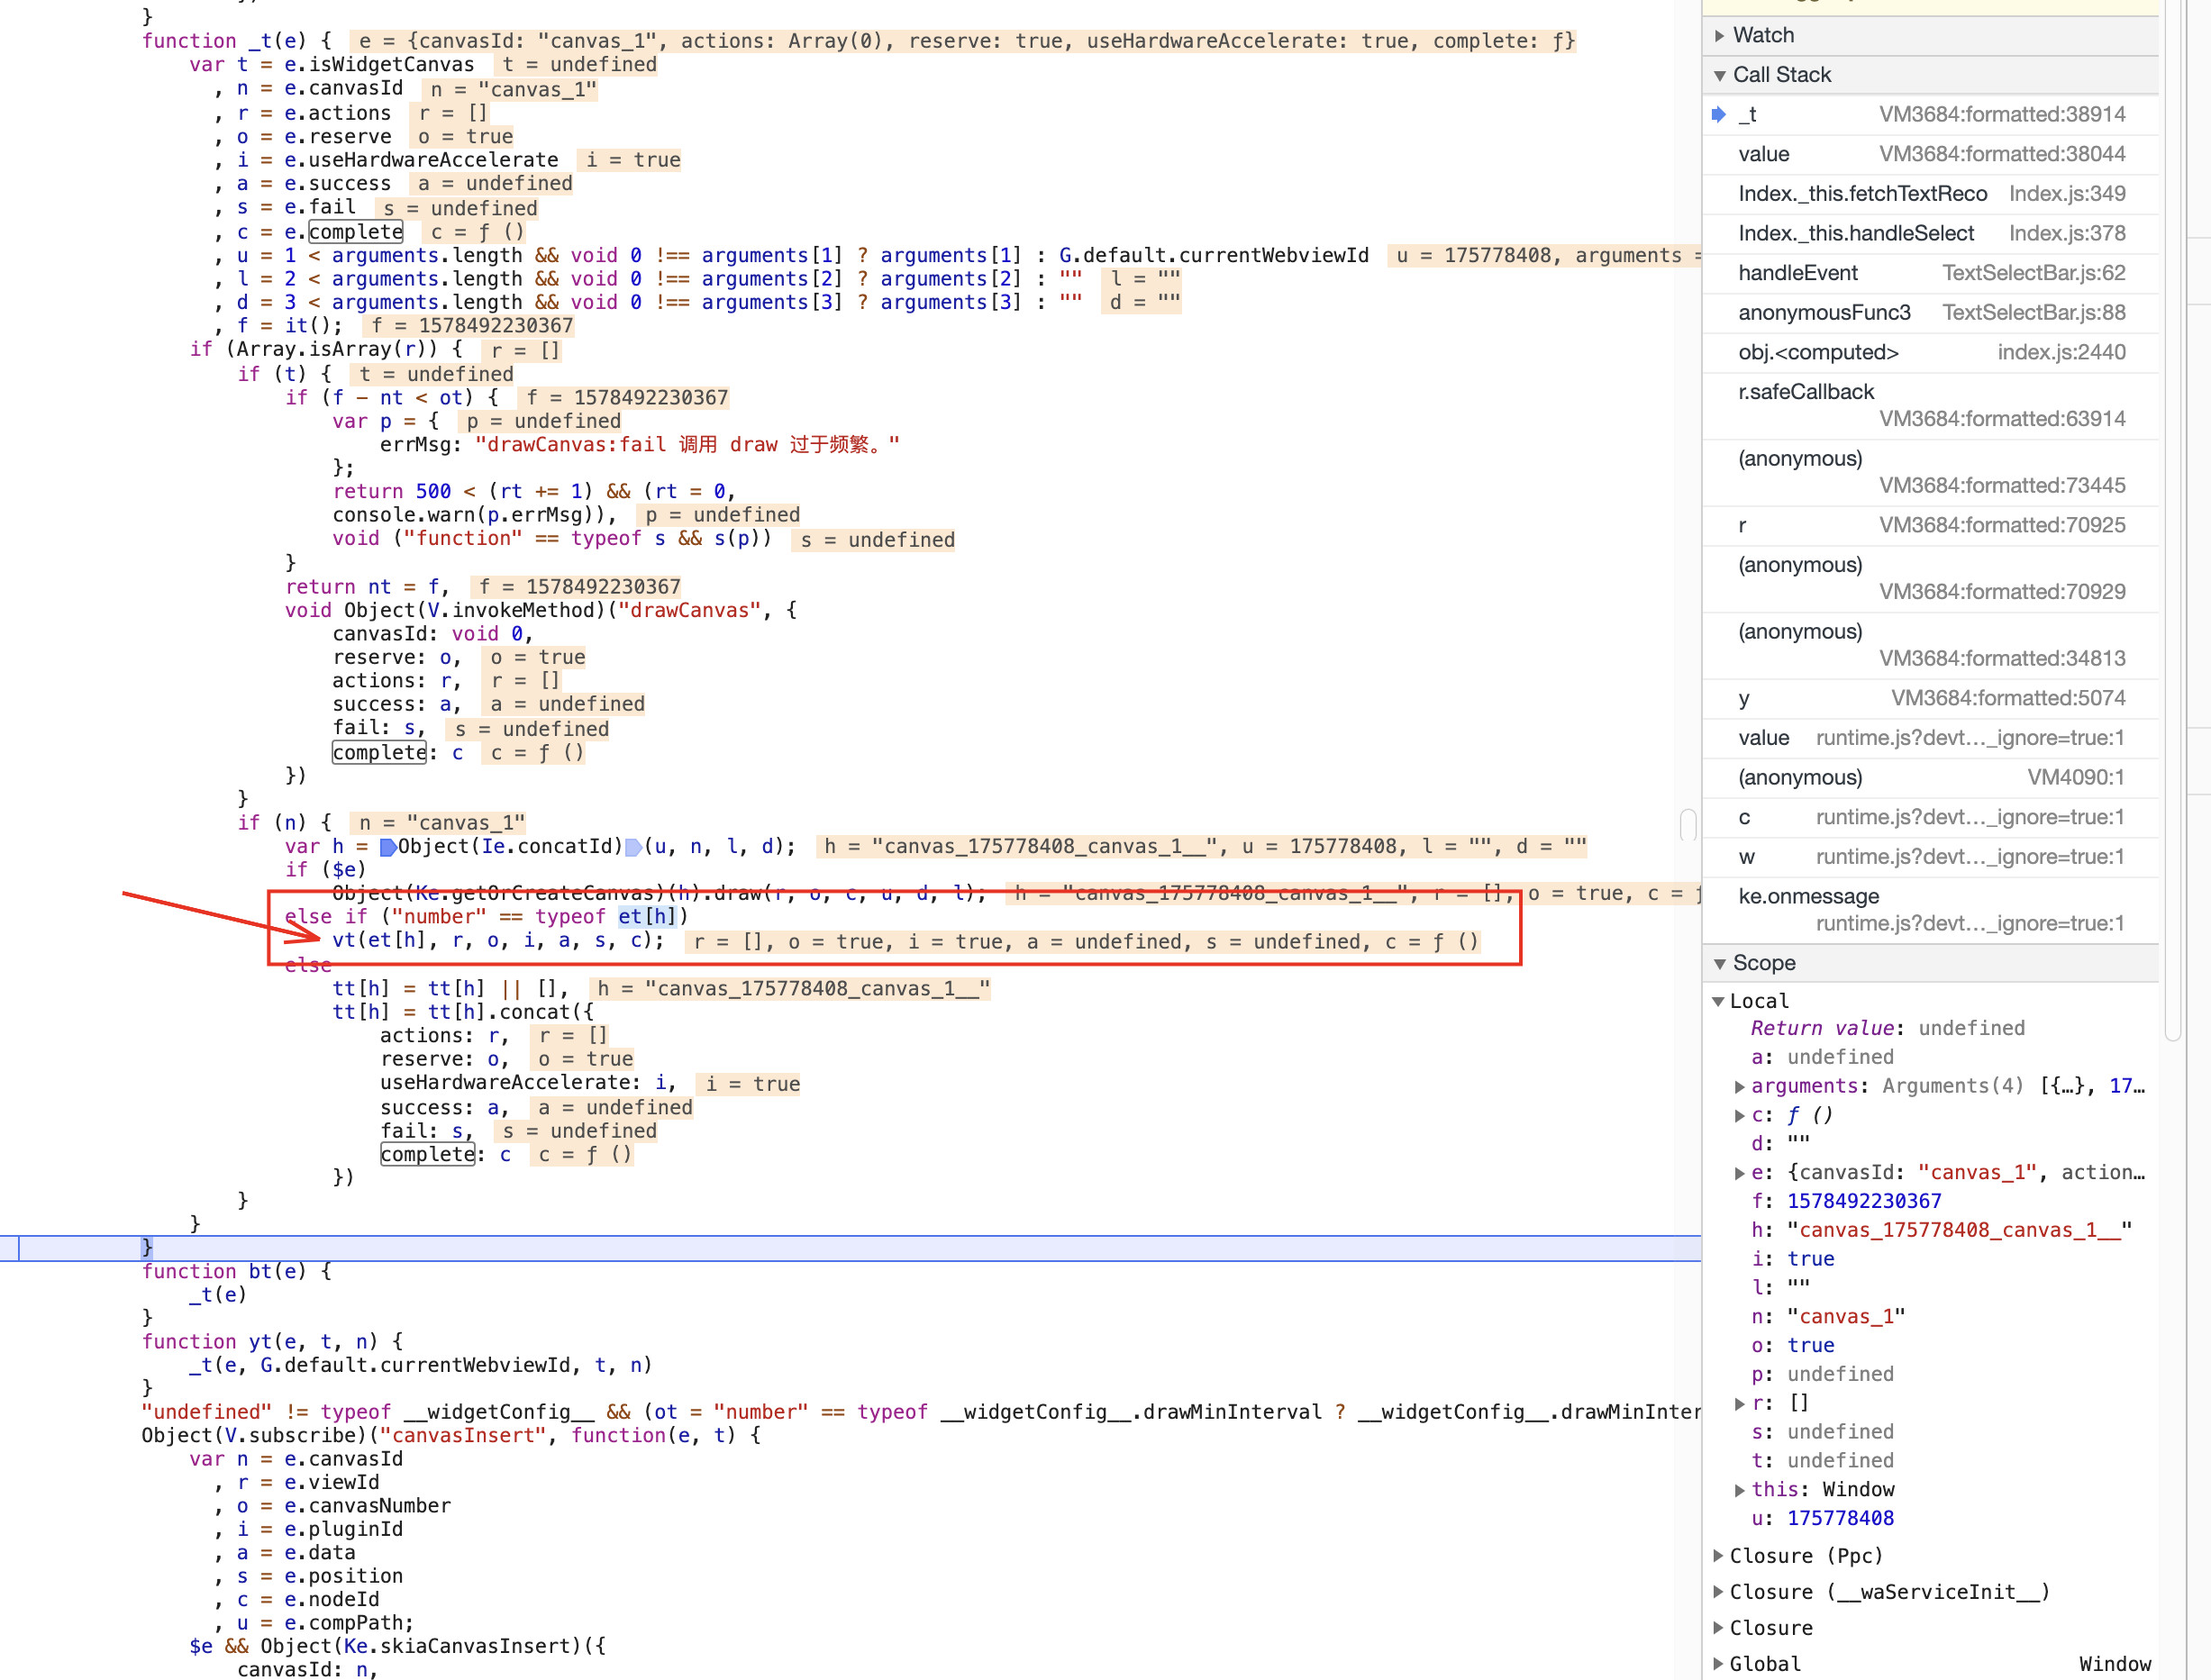Click the highlighted et[h] expression
This screenshot has height=1680, width=2211.
(646, 916)
